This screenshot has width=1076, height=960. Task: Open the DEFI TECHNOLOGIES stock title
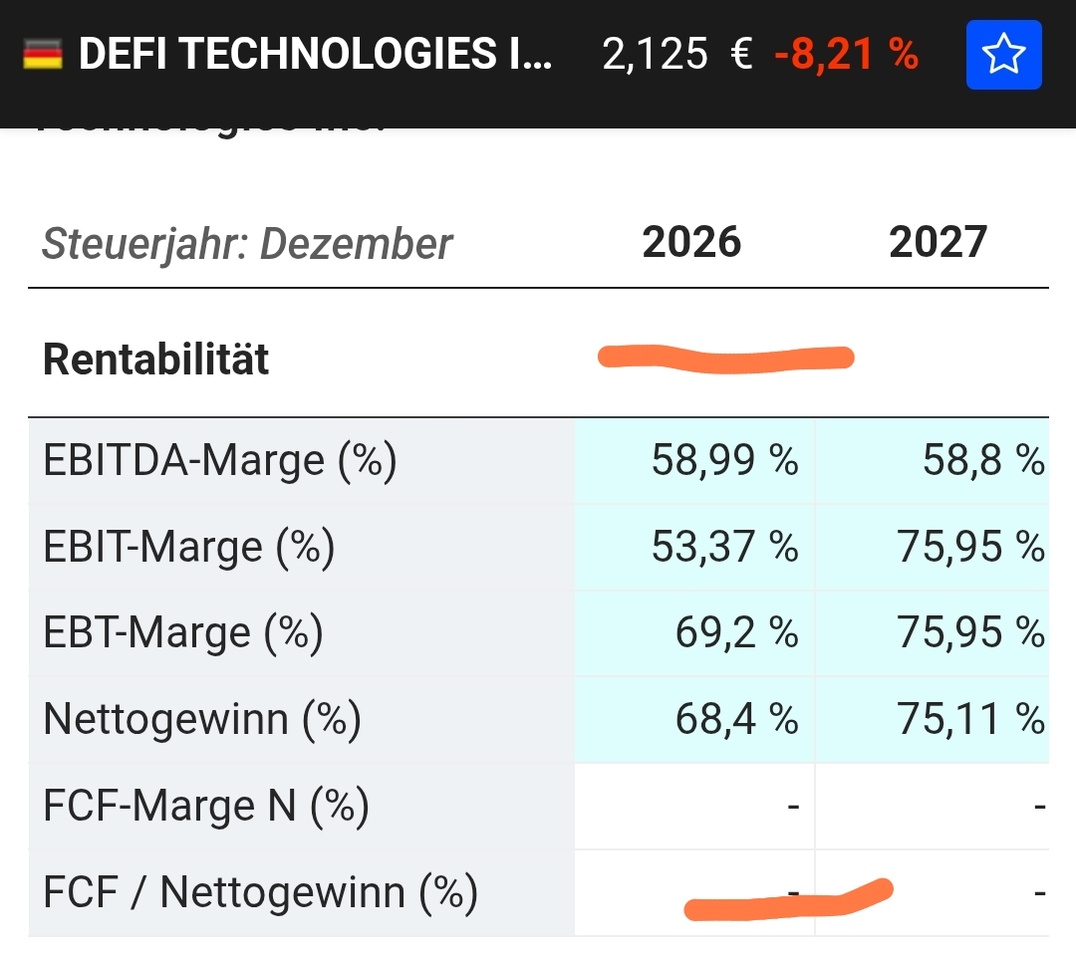pyautogui.click(x=314, y=55)
